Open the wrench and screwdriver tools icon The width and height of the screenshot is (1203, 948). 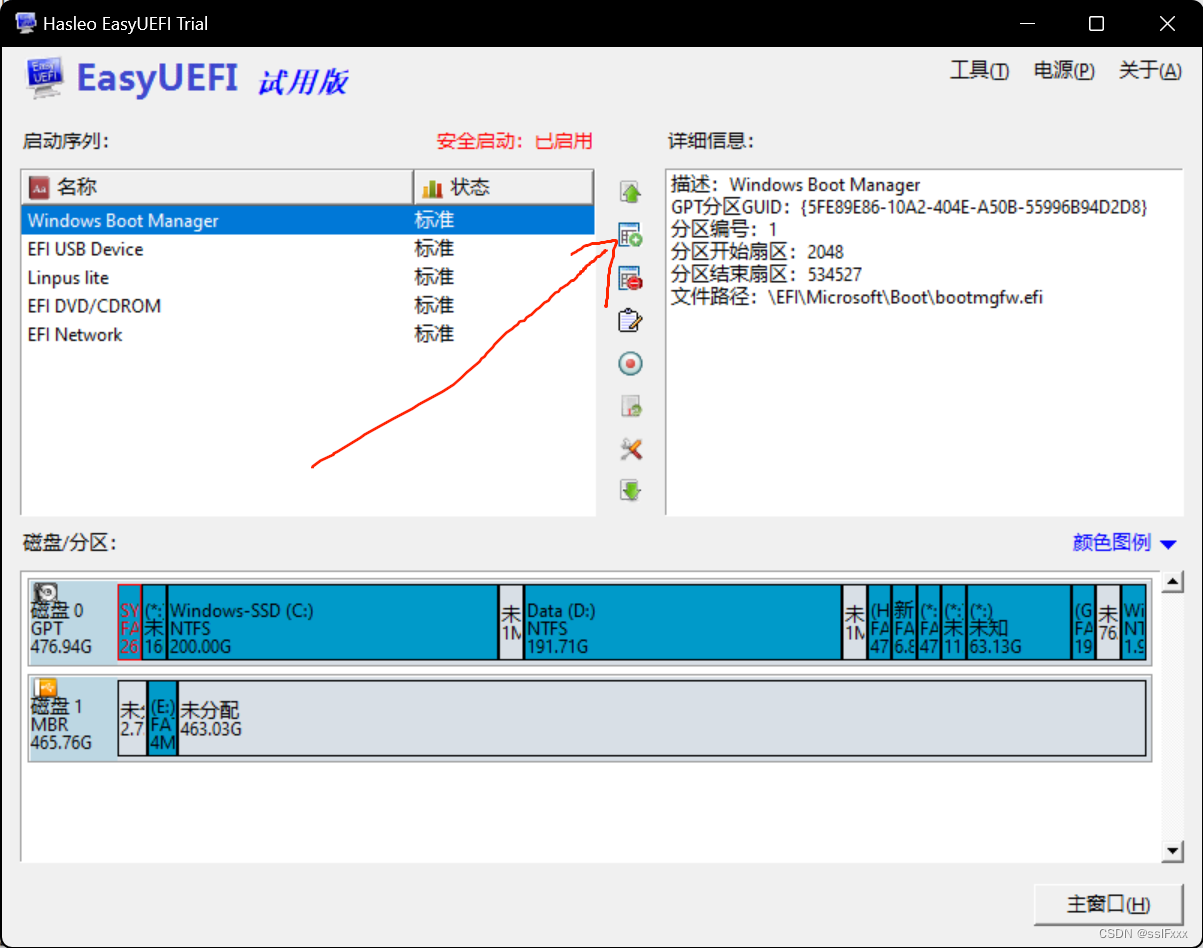[630, 449]
